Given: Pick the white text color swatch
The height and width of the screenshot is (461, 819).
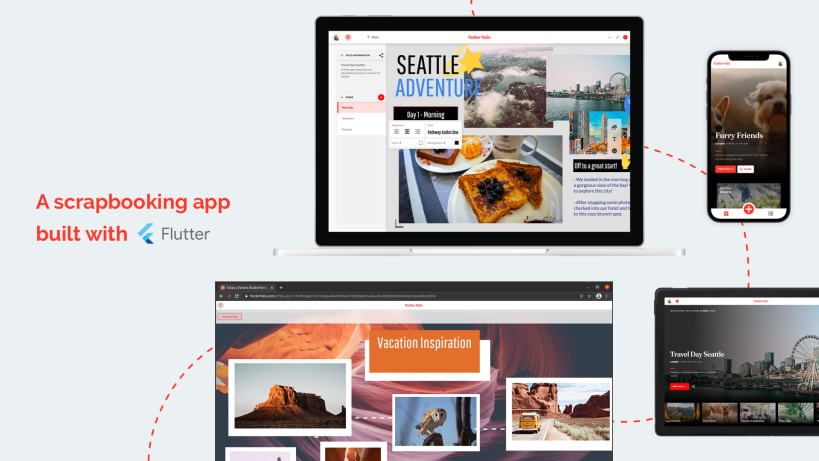Looking at the screenshot, I should pyautogui.click(x=420, y=143).
